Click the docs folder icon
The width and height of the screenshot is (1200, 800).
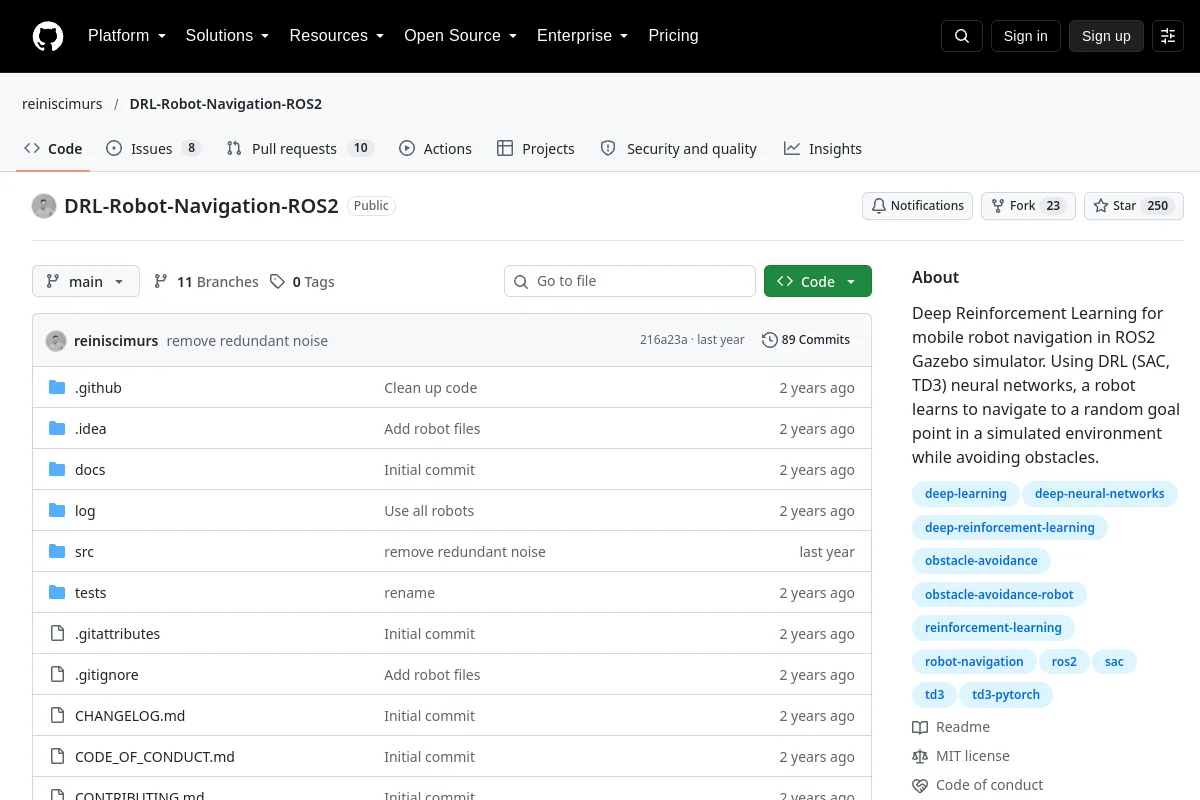coord(57,470)
